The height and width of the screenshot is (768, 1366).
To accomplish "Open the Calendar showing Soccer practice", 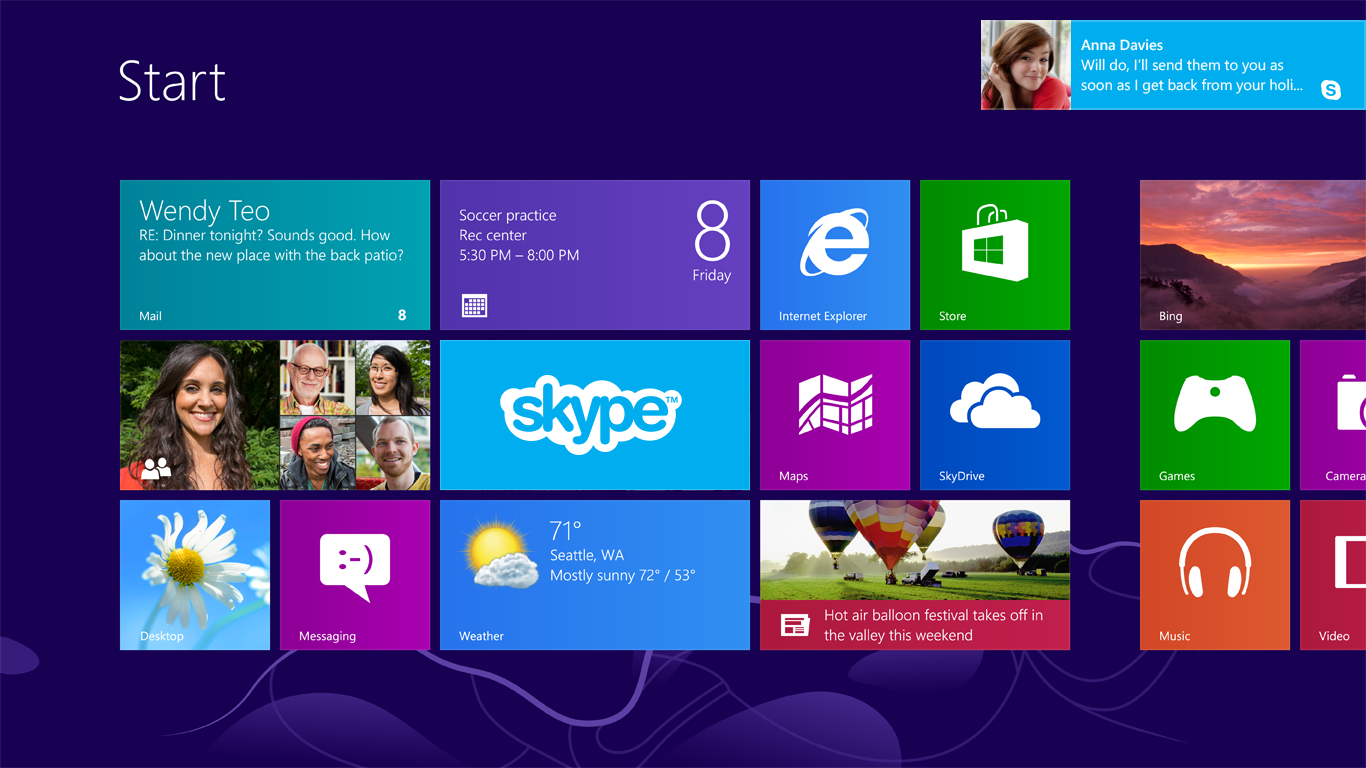I will point(594,254).
